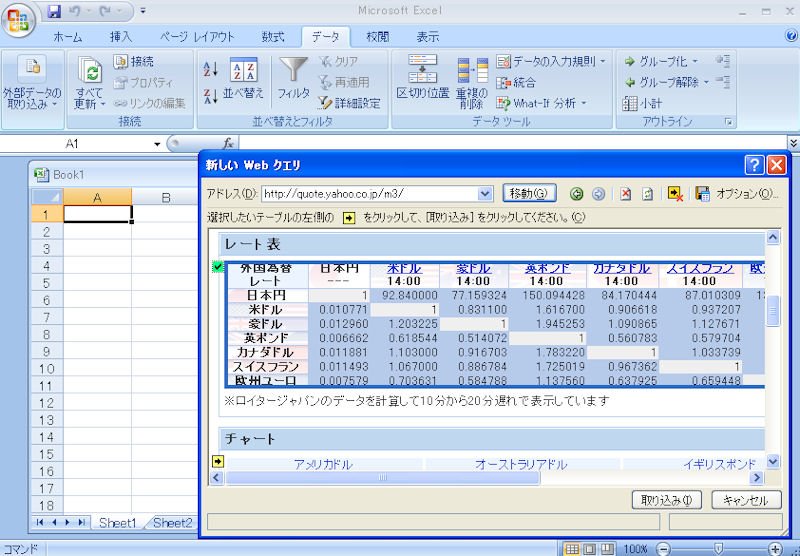Click the Office button orb
The width and height of the screenshot is (800, 556).
pos(18,21)
